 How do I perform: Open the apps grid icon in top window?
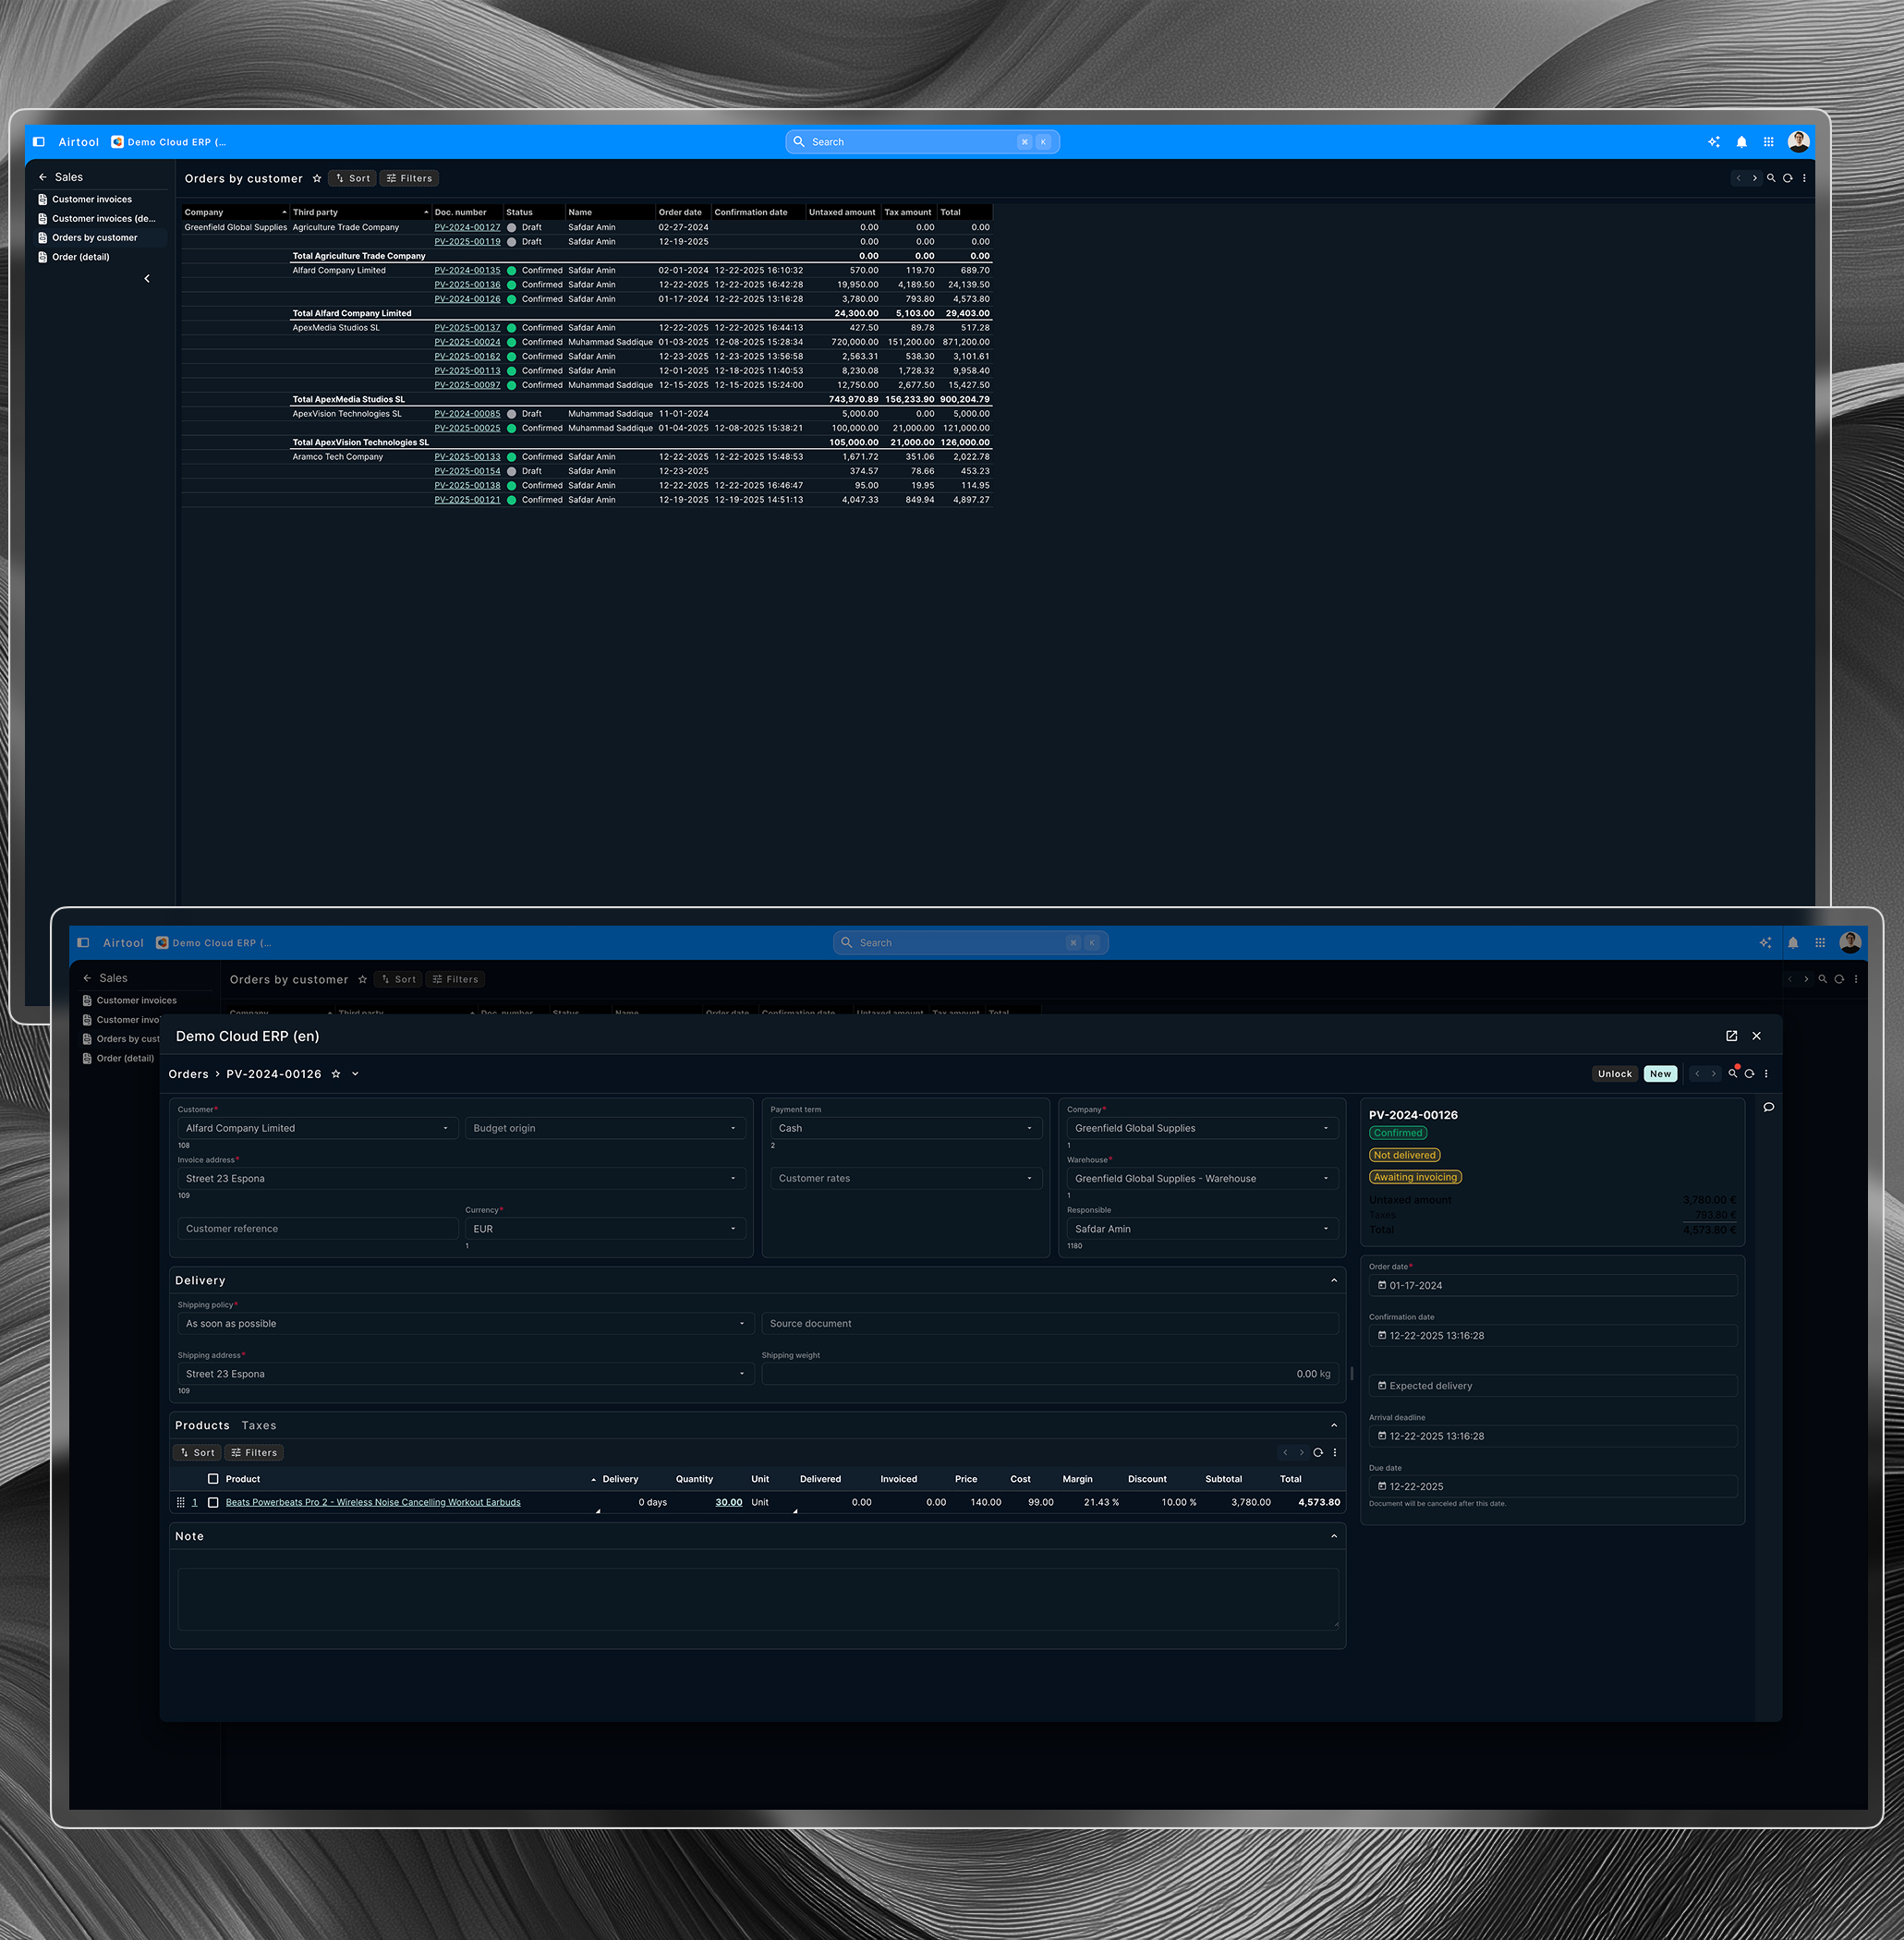coord(1768,142)
